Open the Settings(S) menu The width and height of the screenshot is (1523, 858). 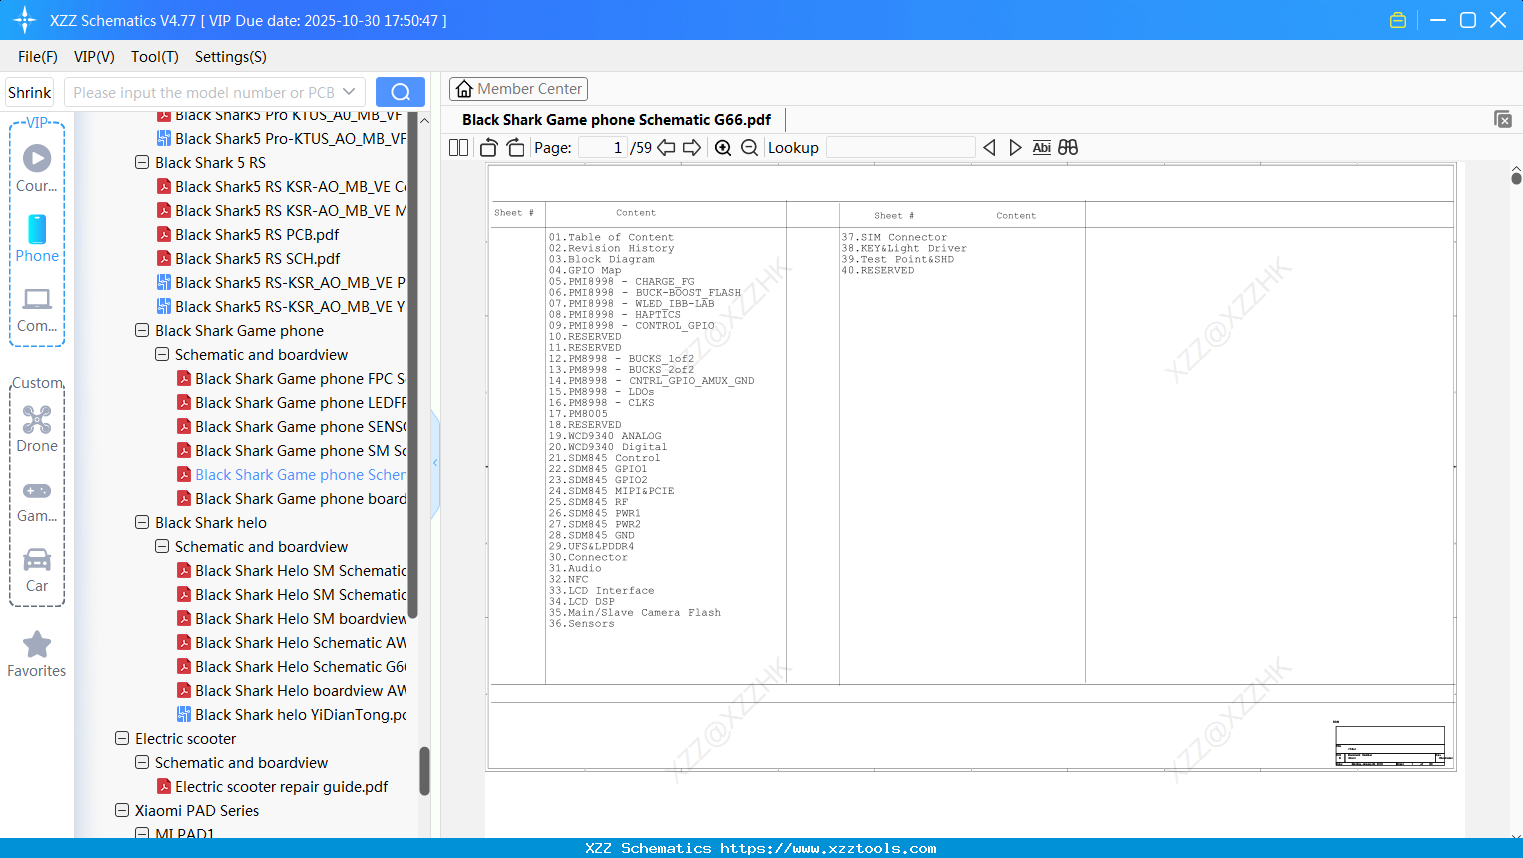(x=231, y=57)
